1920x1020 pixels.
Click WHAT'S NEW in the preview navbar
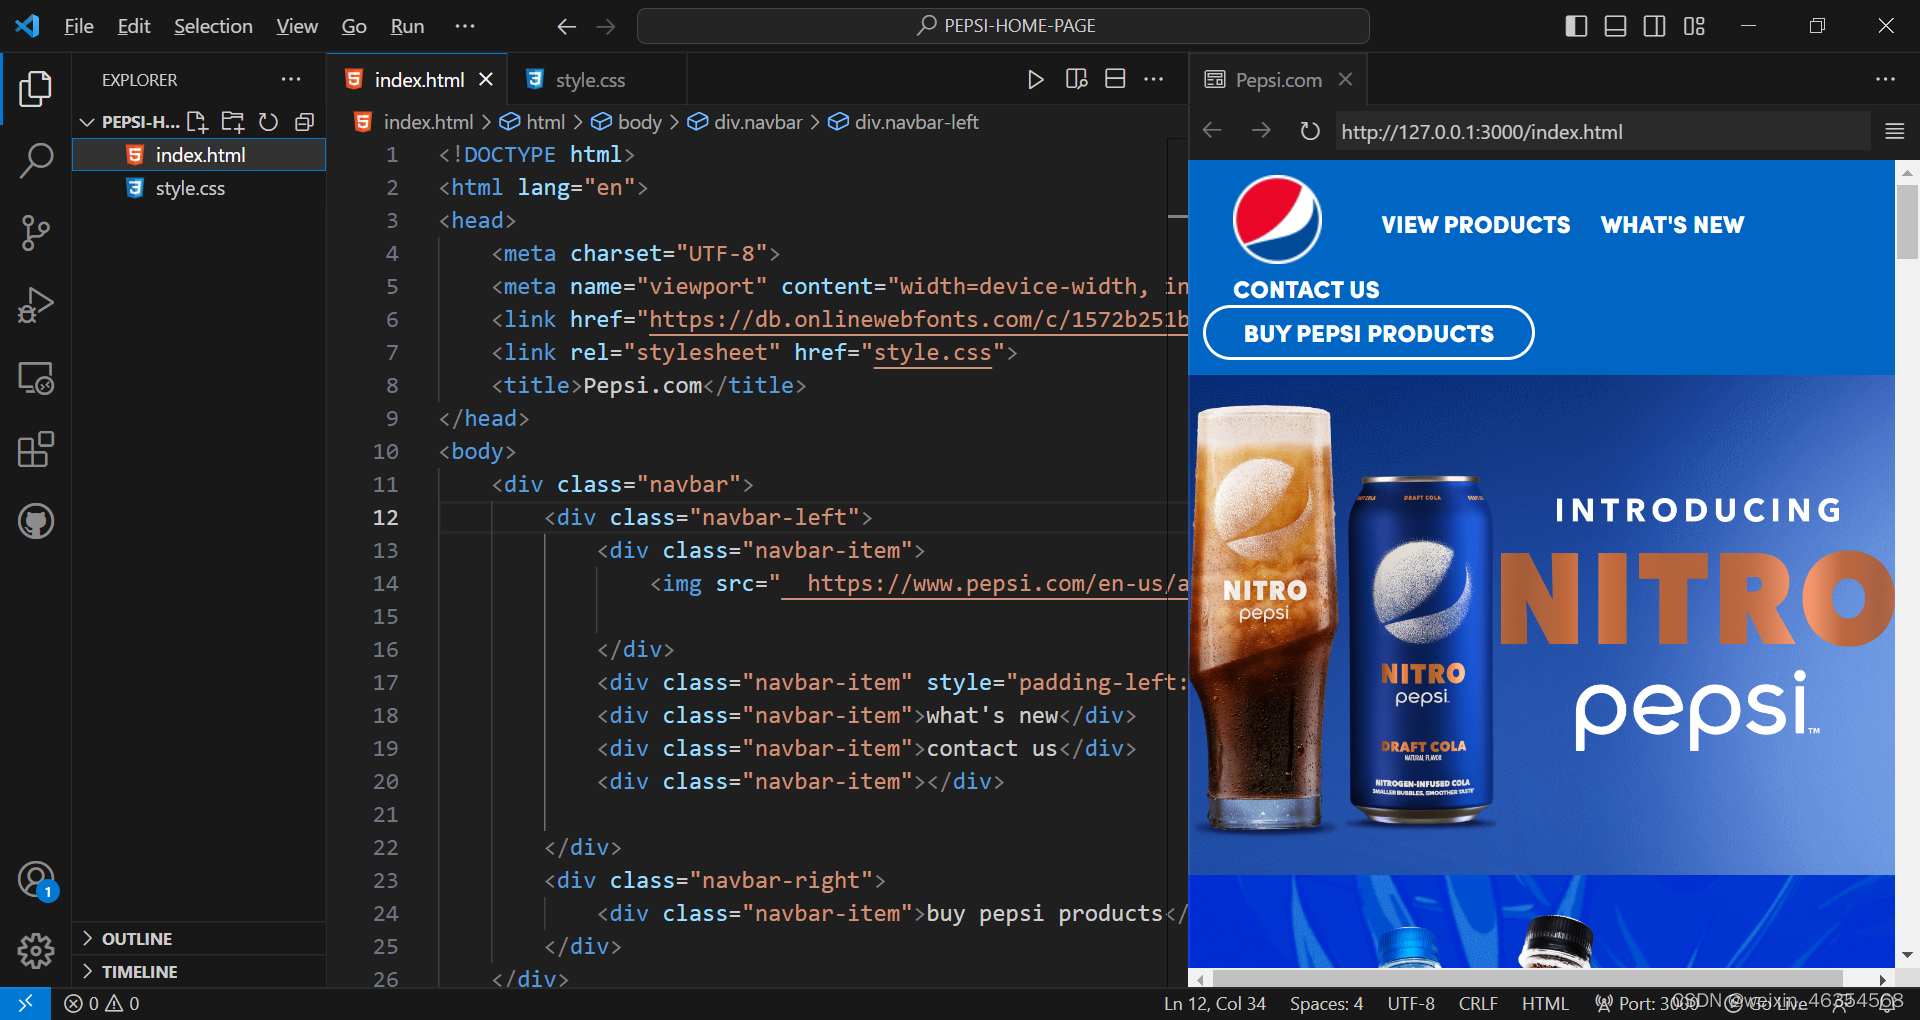click(1672, 225)
